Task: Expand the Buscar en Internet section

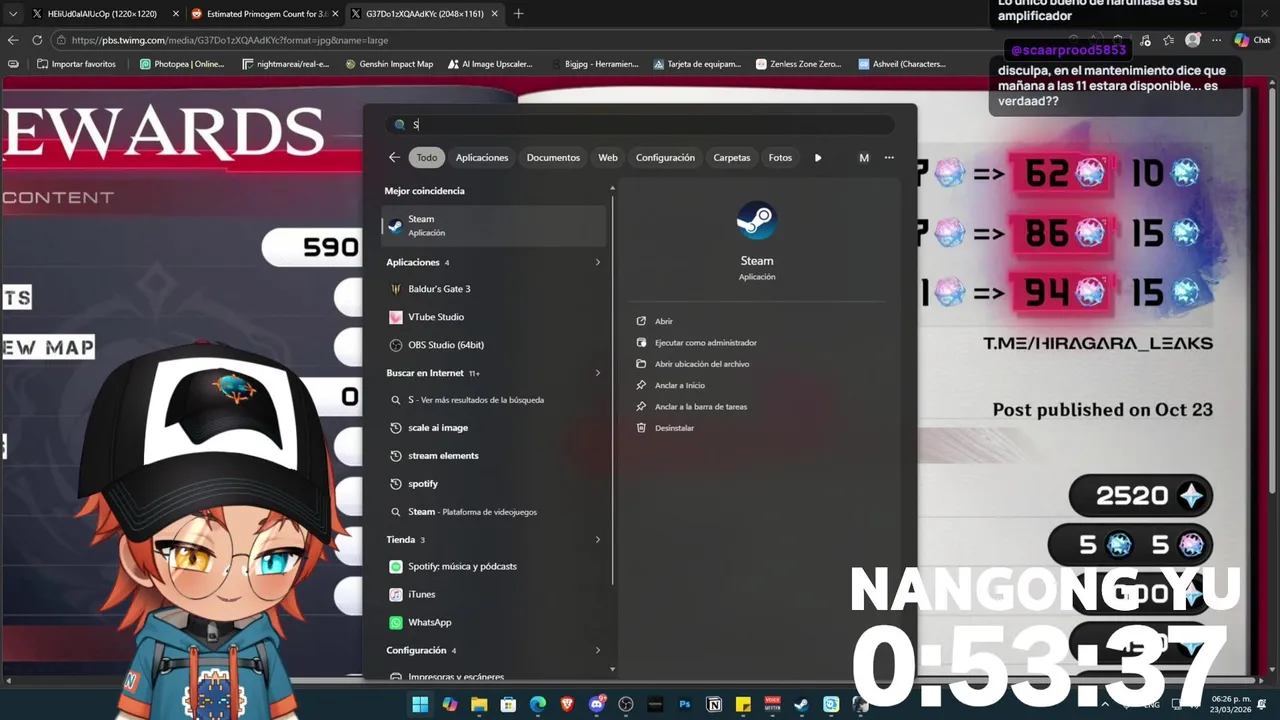Action: (598, 373)
